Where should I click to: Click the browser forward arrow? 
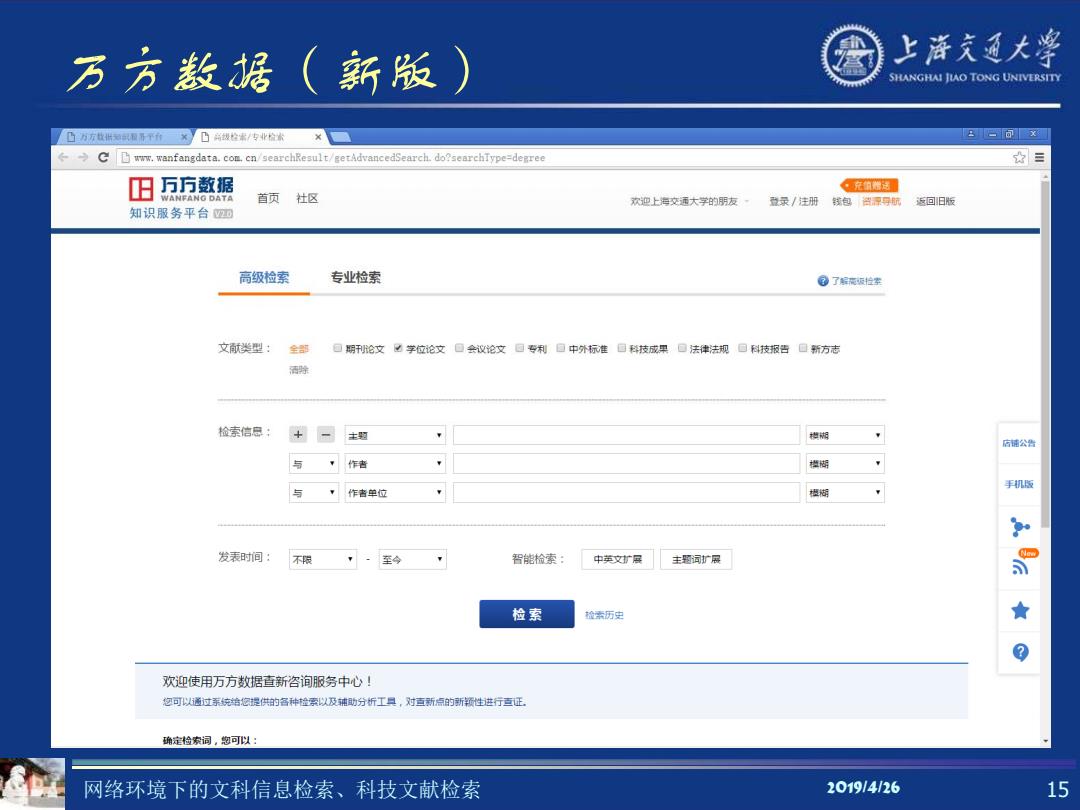83,157
